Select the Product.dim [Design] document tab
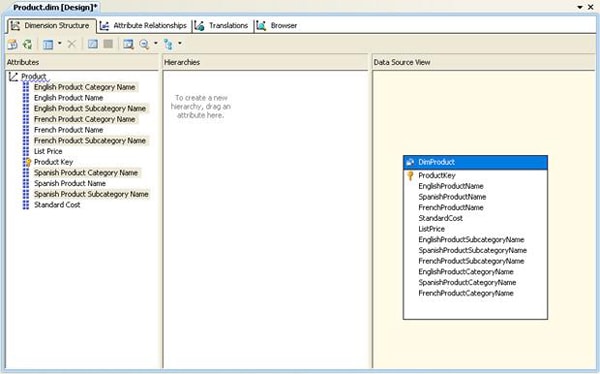Viewport: 600px width, 374px height. point(55,7)
